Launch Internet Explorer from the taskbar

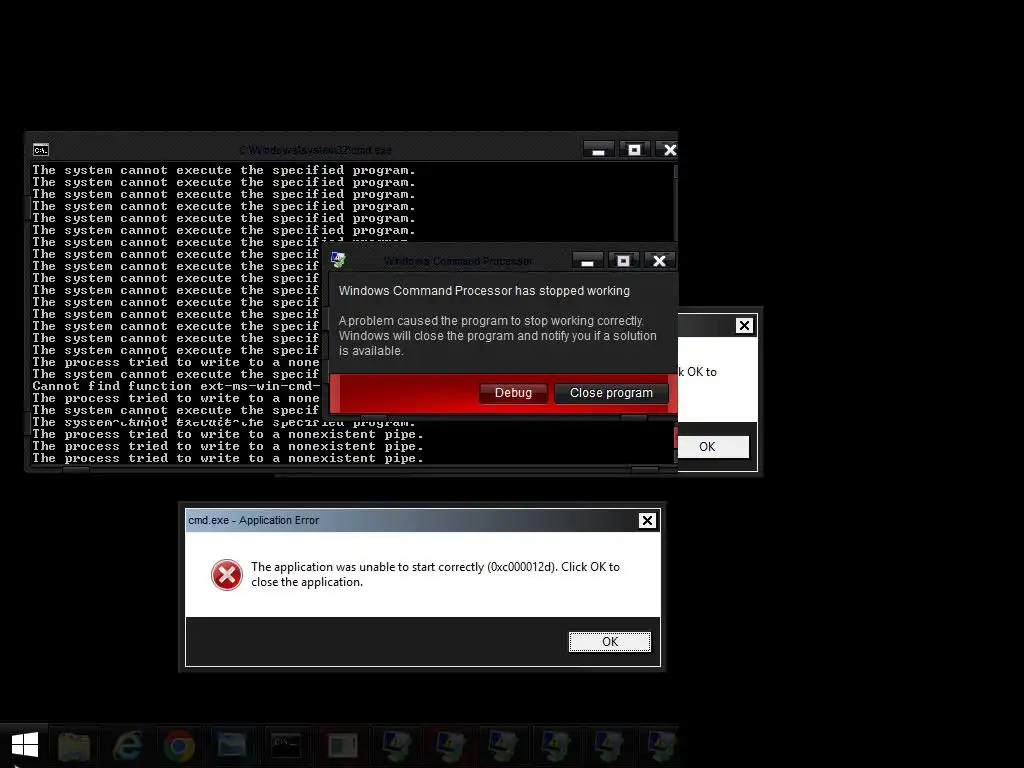pyautogui.click(x=127, y=746)
